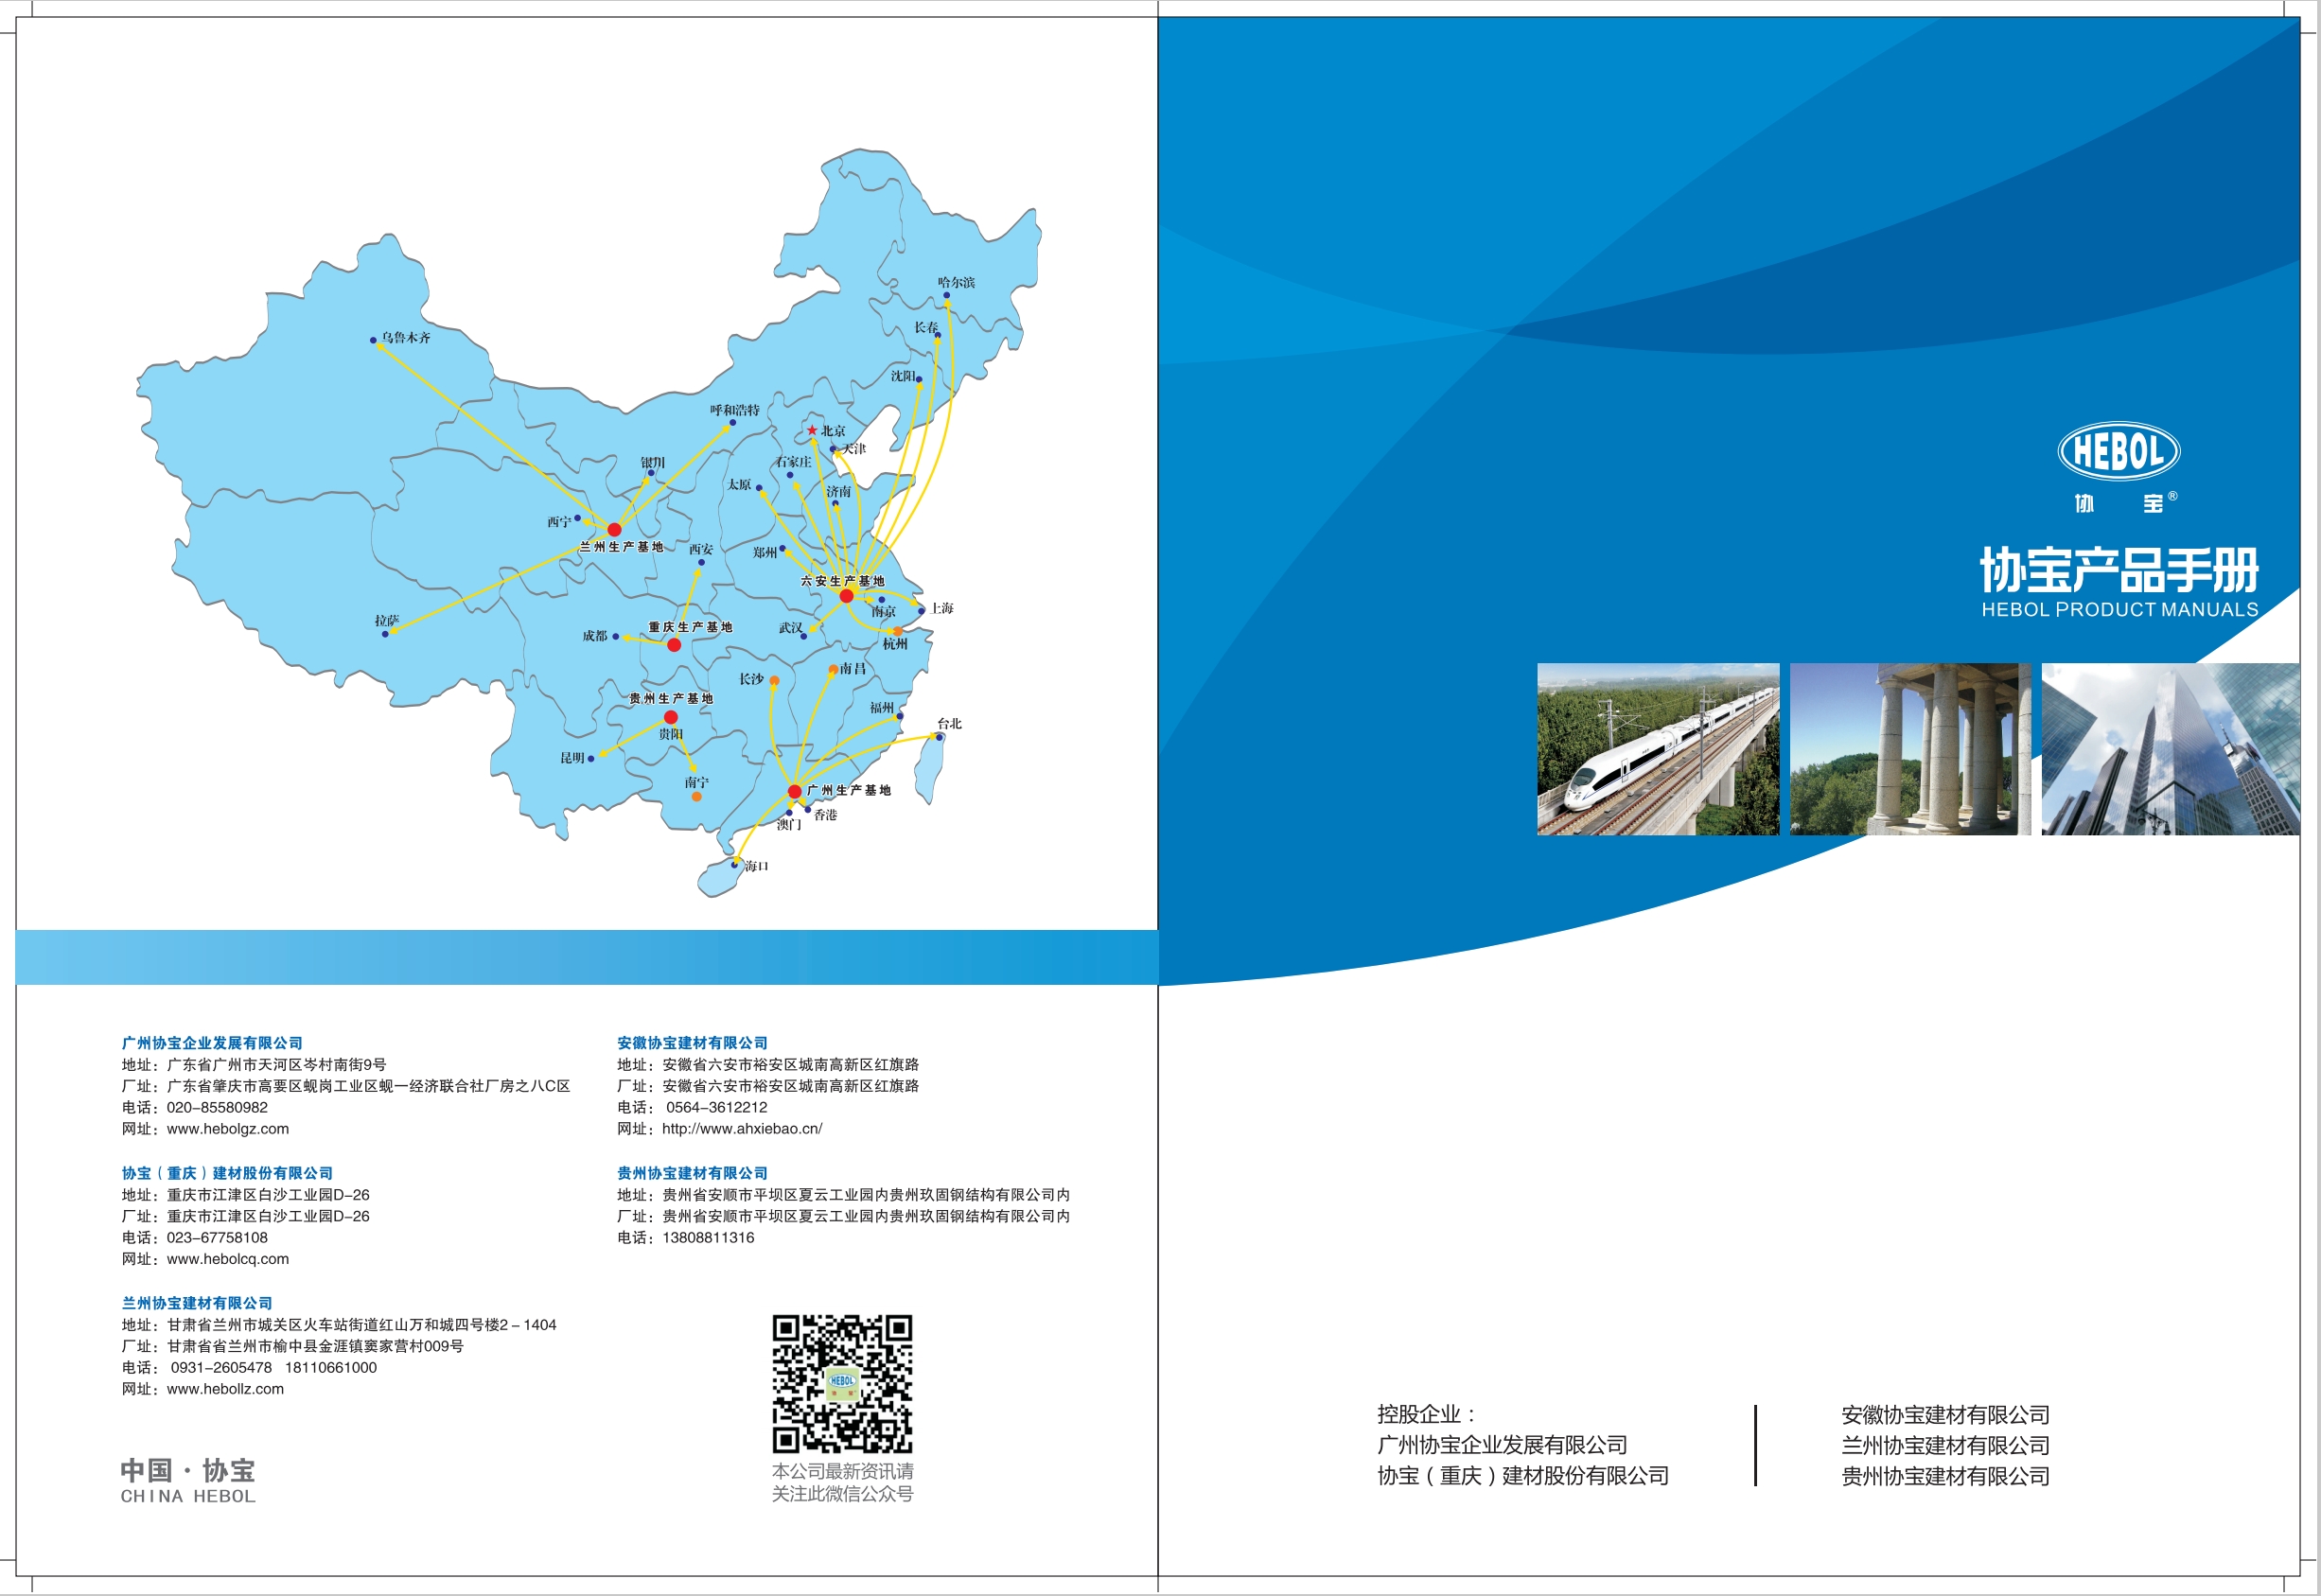This screenshot has height=1596, width=2321.
Task: Click the orange dot beside 南昌
Action: tap(833, 670)
